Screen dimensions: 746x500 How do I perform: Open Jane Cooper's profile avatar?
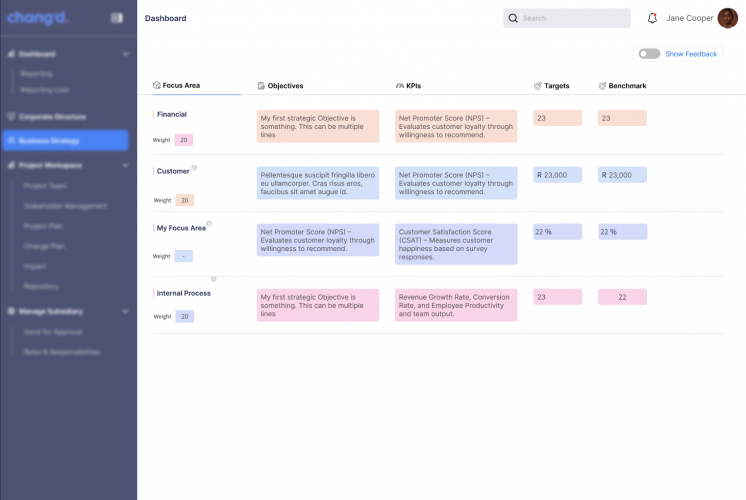(727, 18)
